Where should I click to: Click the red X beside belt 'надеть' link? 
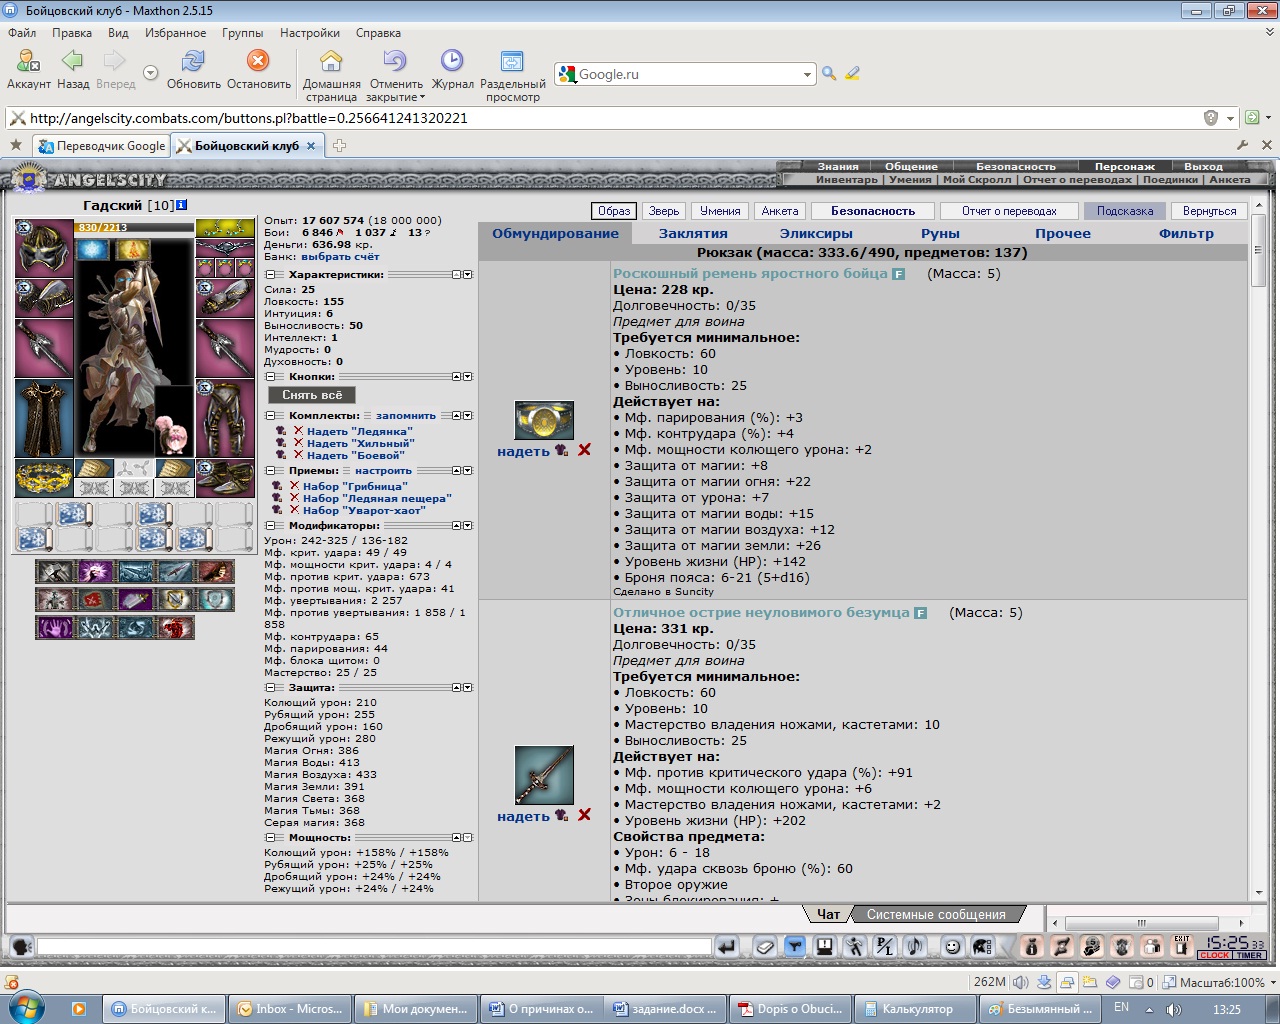coord(585,450)
